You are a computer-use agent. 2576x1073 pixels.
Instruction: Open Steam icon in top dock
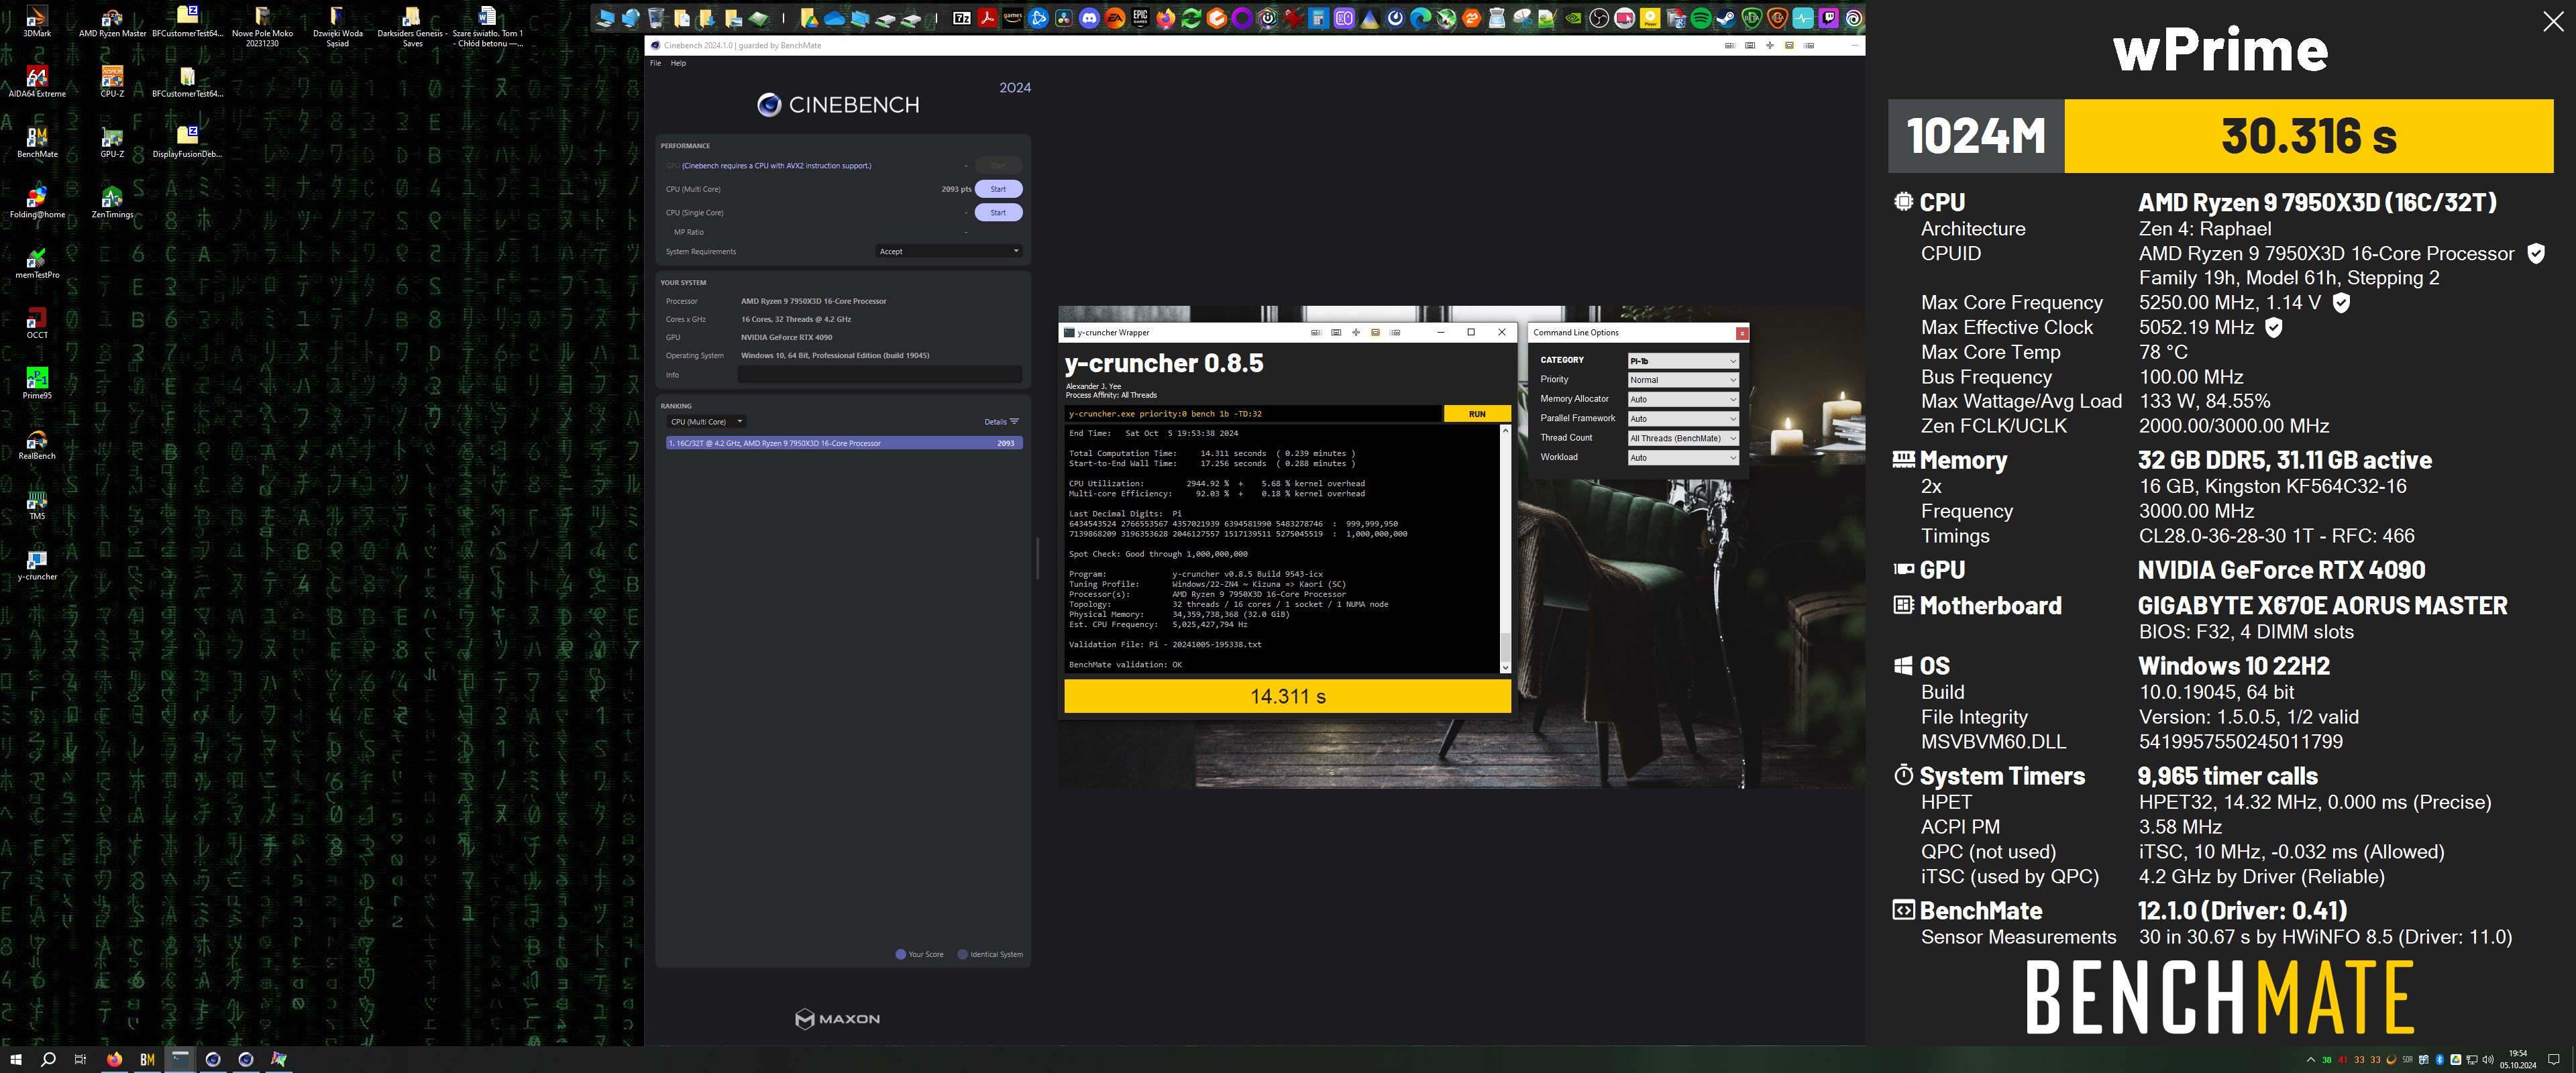coord(1727,18)
